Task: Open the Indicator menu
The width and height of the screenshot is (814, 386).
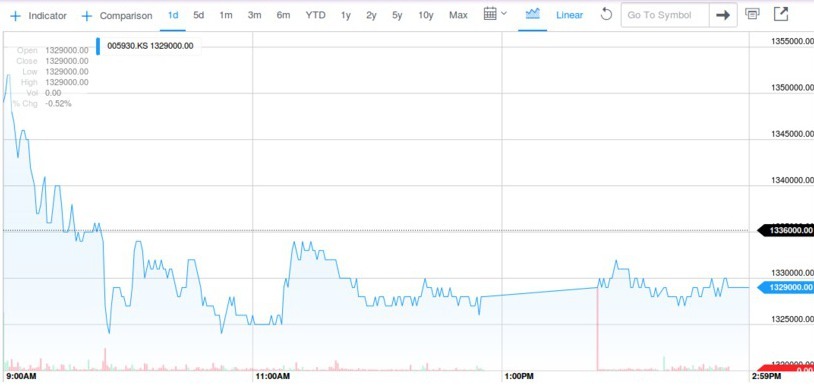Action: coord(47,16)
